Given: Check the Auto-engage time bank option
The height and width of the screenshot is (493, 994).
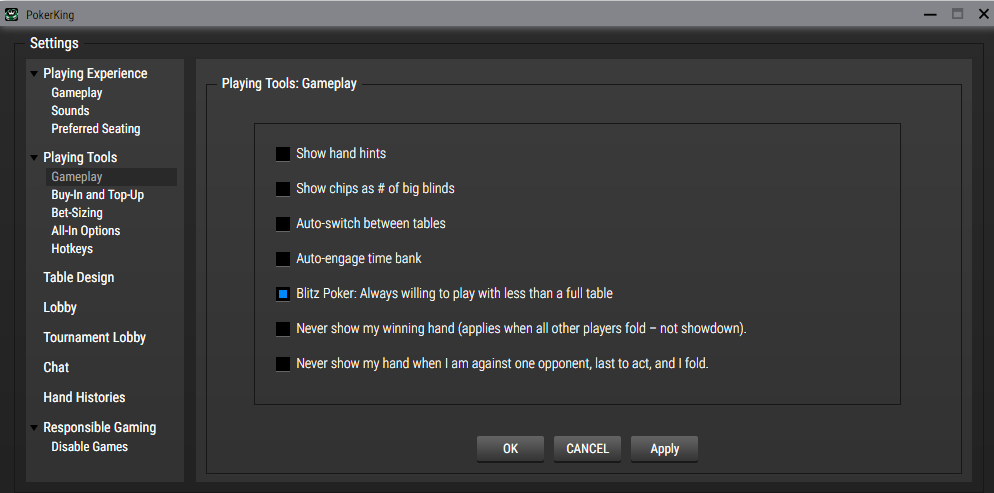Looking at the screenshot, I should click(283, 259).
